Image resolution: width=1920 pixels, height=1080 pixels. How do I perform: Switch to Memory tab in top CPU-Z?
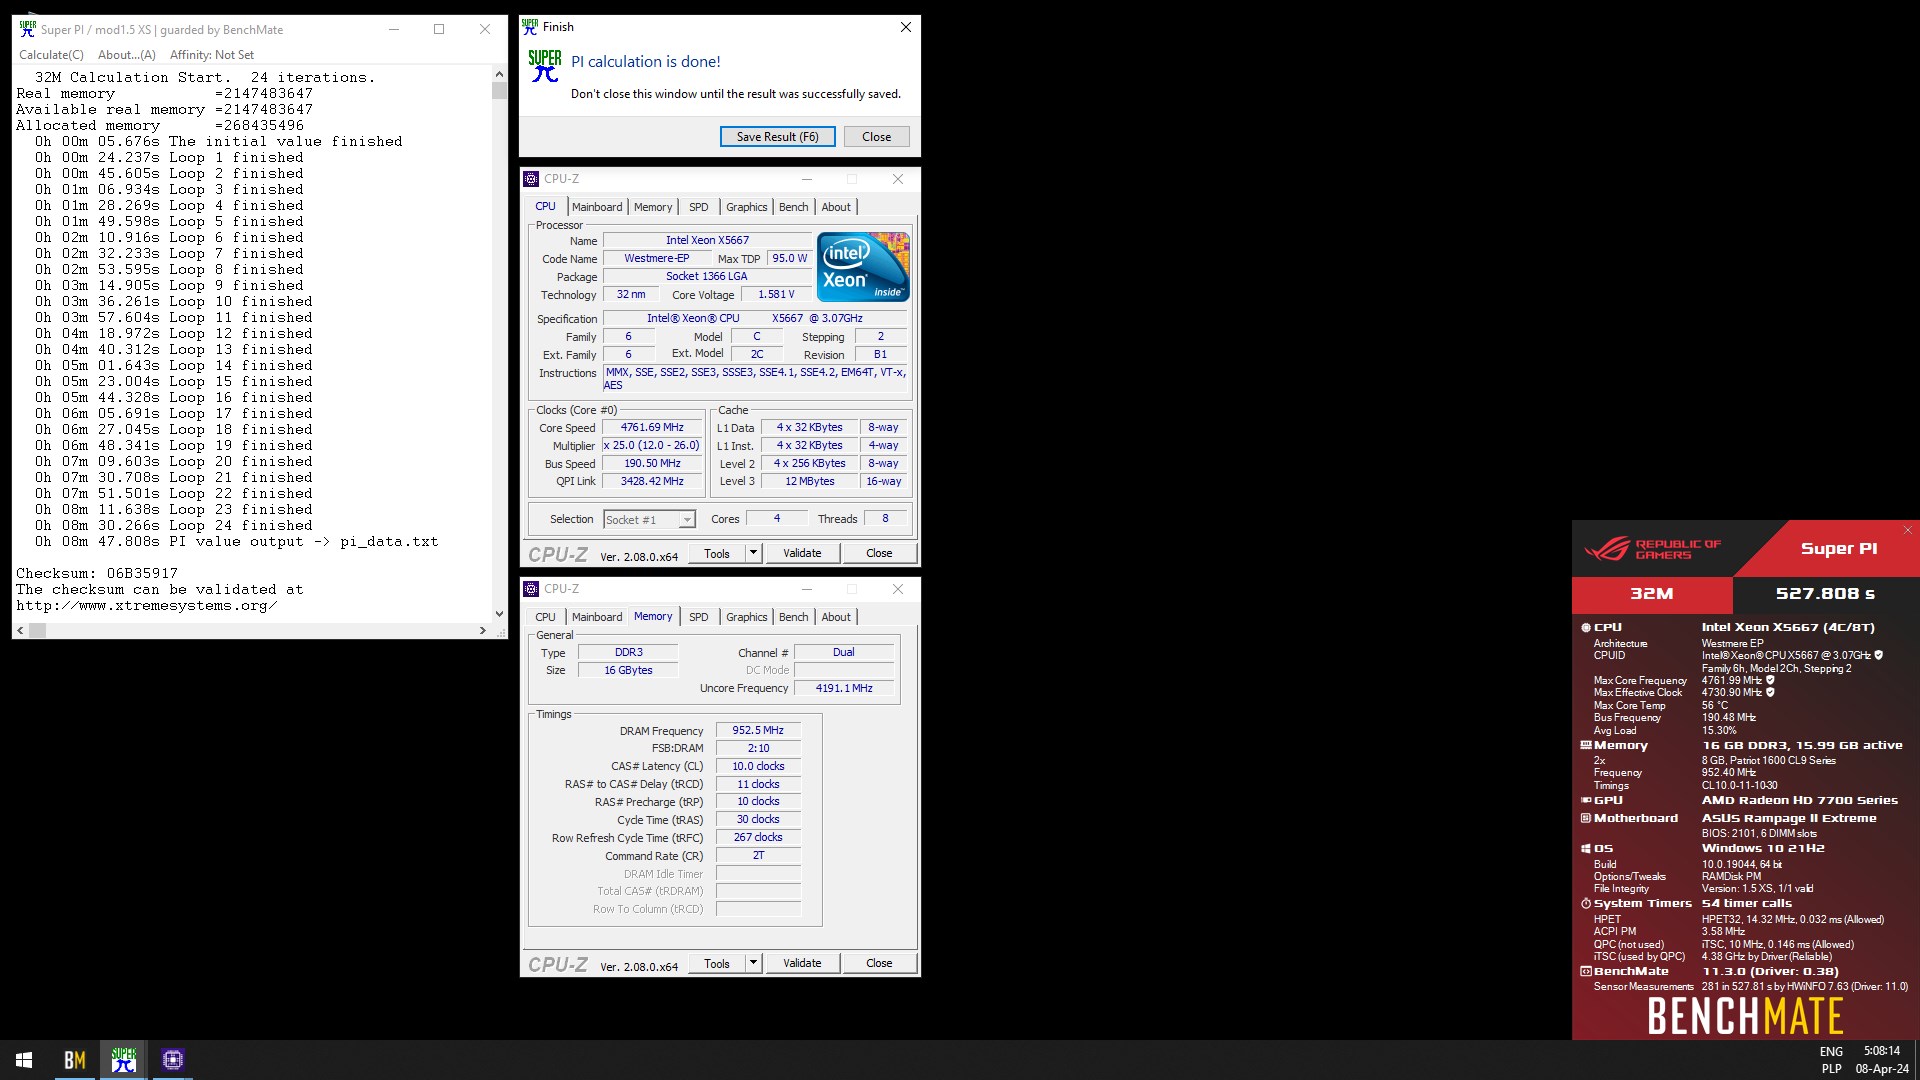[653, 207]
